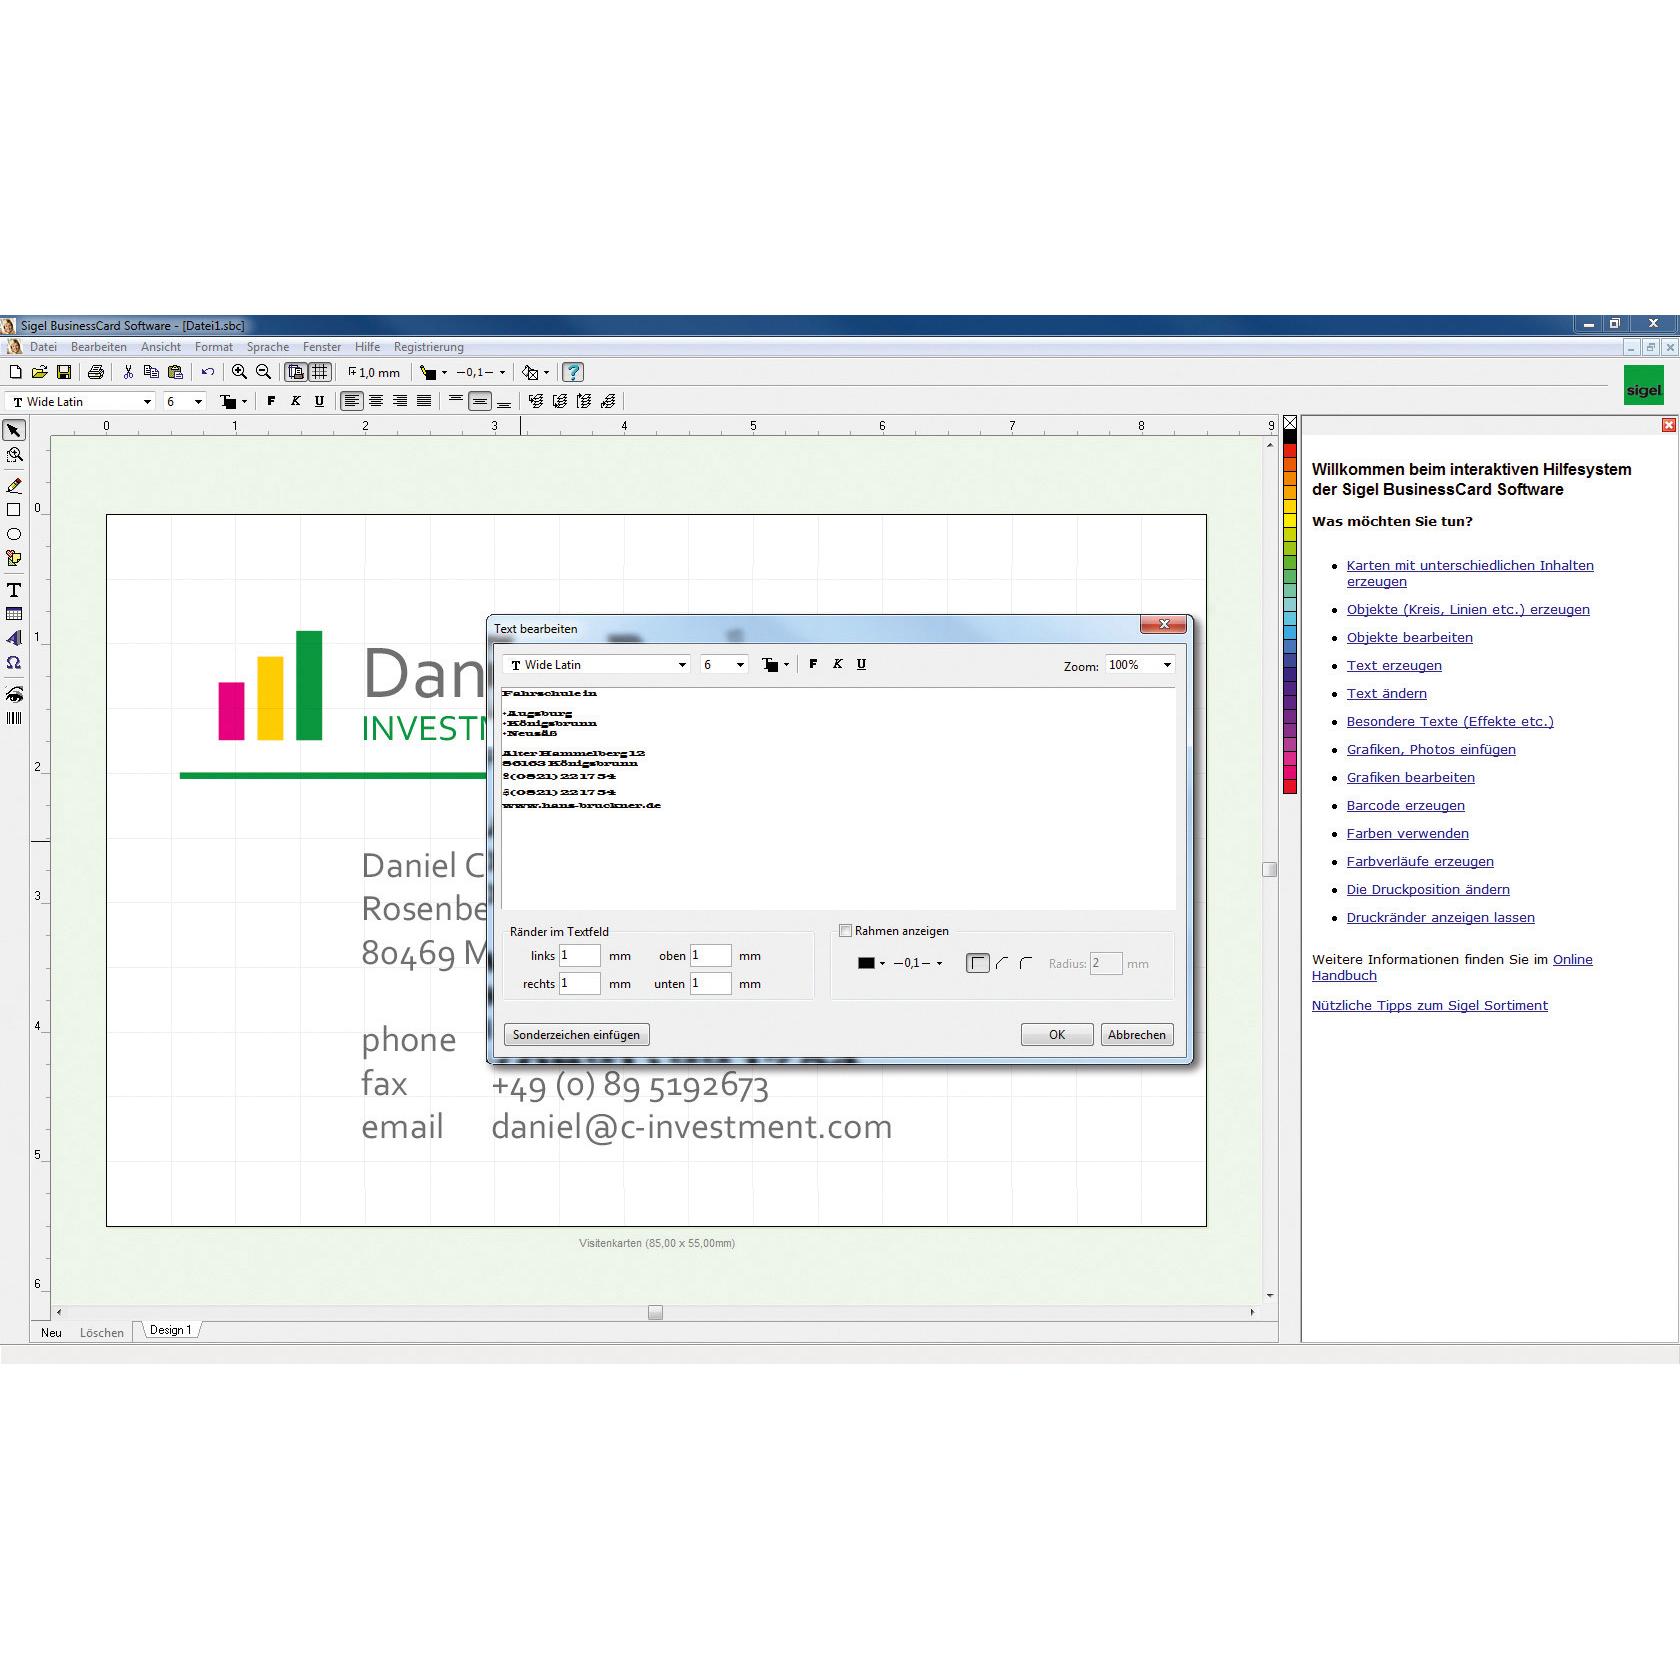1680x1680 pixels.
Task: Select the insert graphics tool
Action: [x=14, y=558]
